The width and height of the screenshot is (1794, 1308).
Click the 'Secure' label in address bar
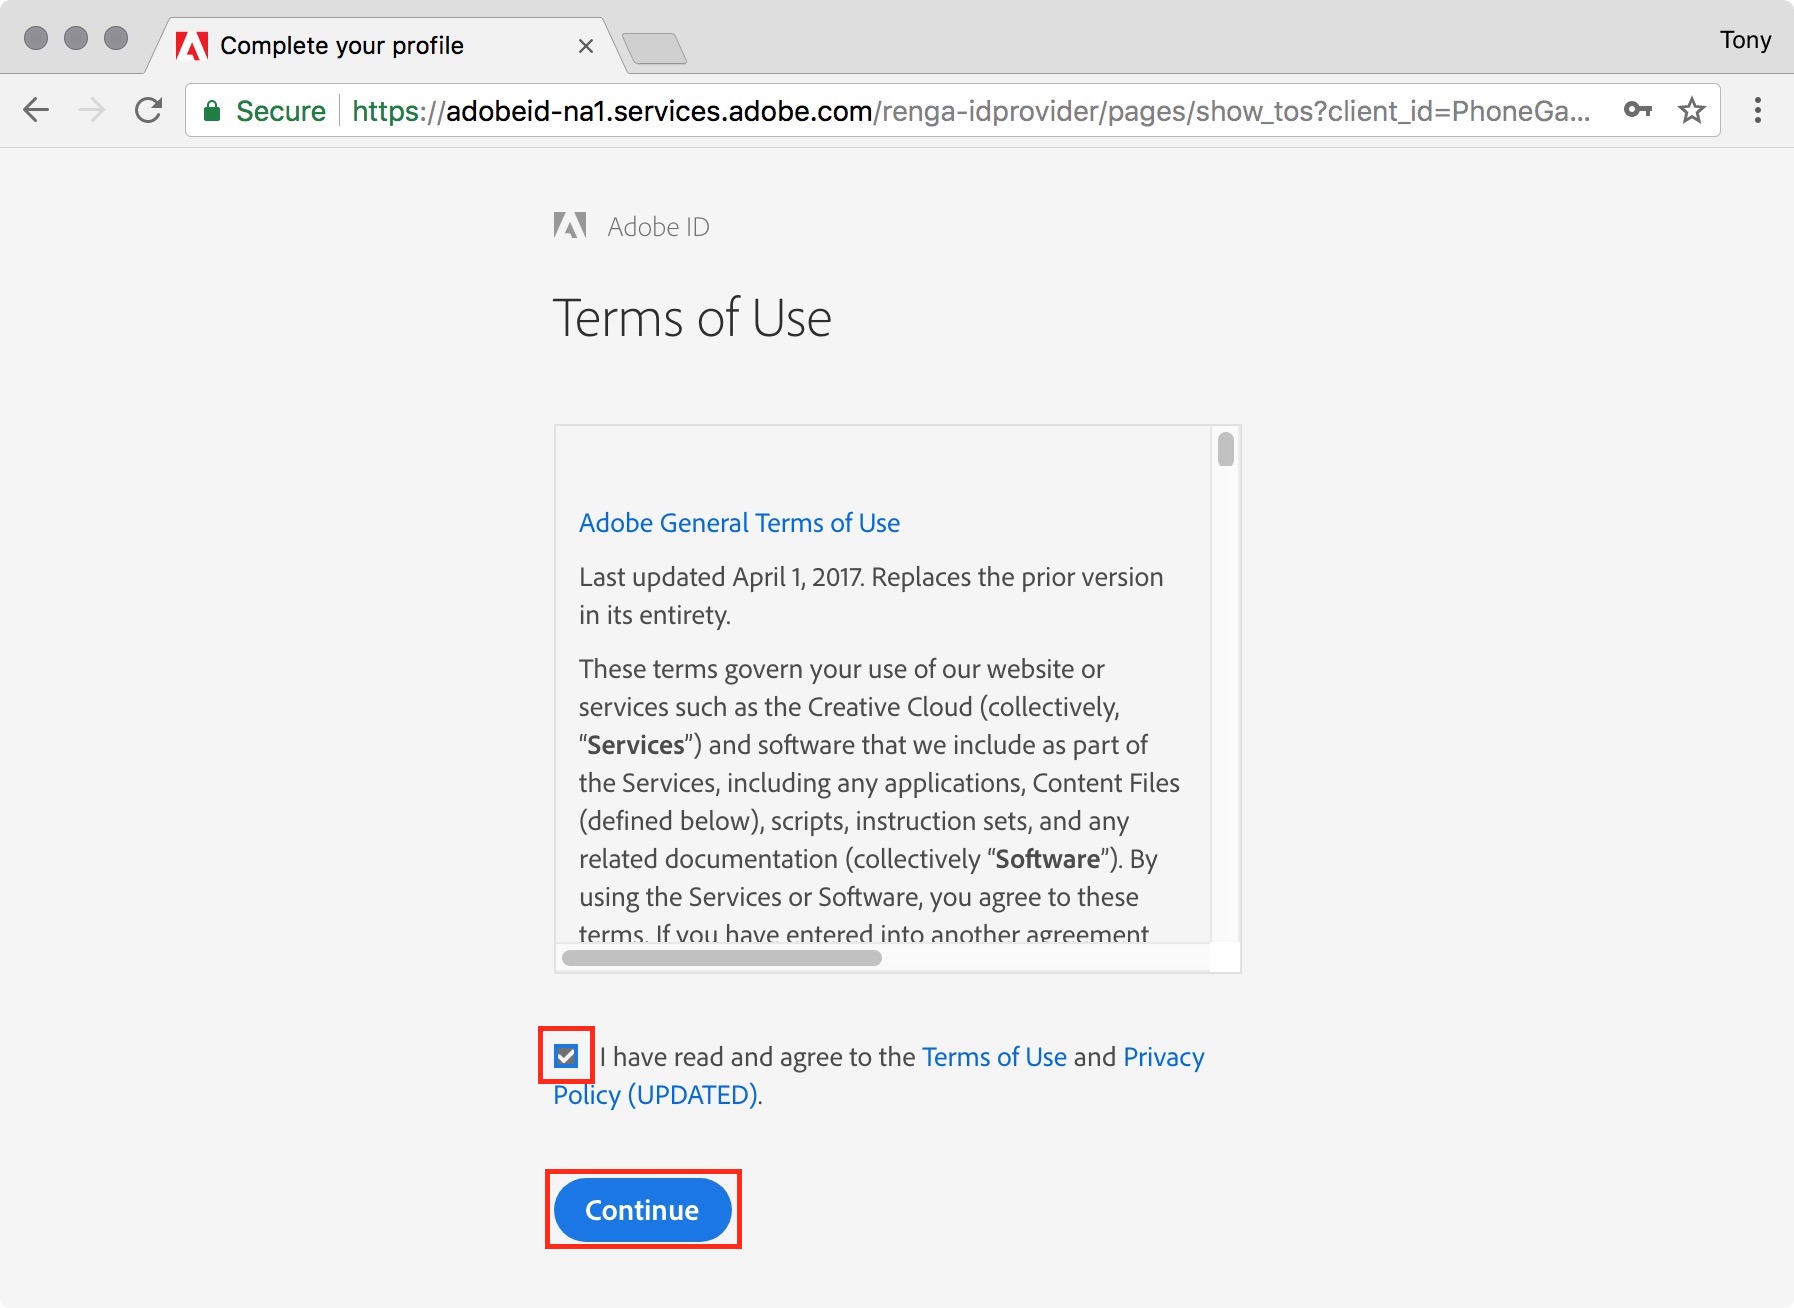280,111
